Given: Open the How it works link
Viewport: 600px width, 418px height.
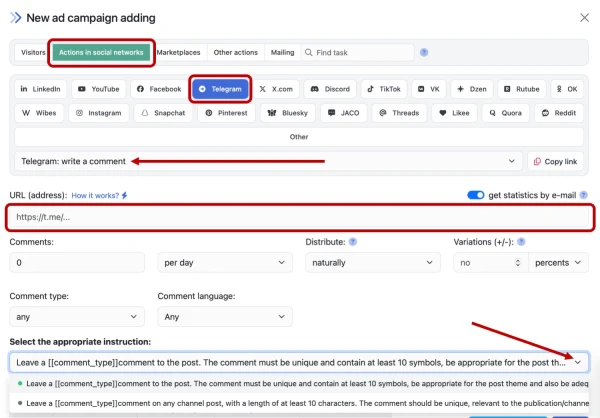Looking at the screenshot, I should [99, 195].
